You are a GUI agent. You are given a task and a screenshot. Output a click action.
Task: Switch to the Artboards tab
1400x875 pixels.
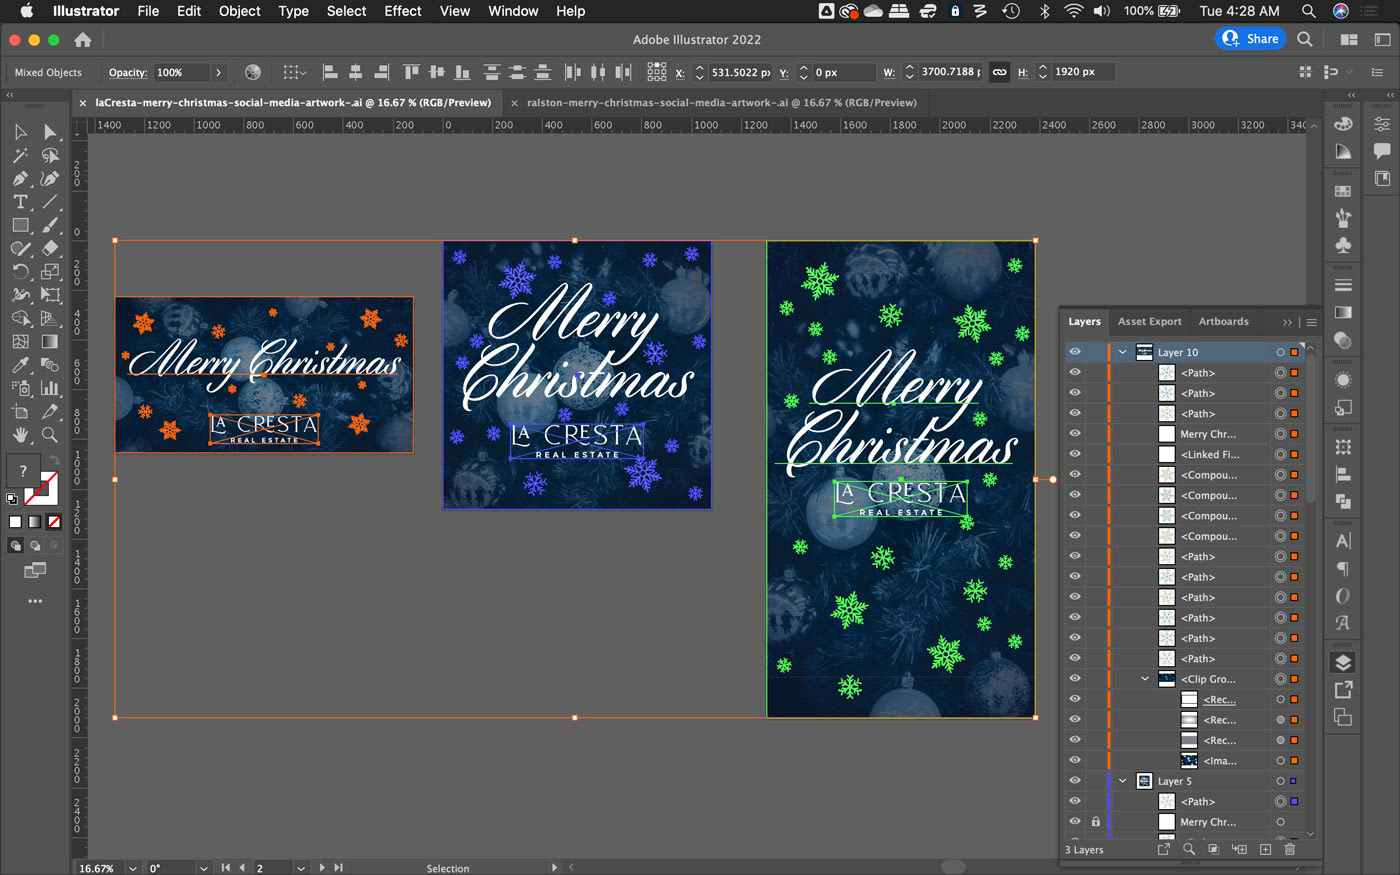pos(1223,321)
